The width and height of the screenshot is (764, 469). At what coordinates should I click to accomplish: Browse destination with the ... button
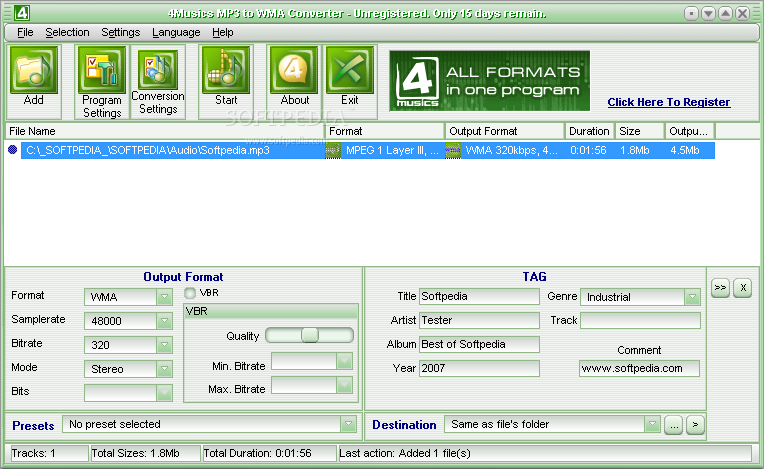pyautogui.click(x=673, y=425)
